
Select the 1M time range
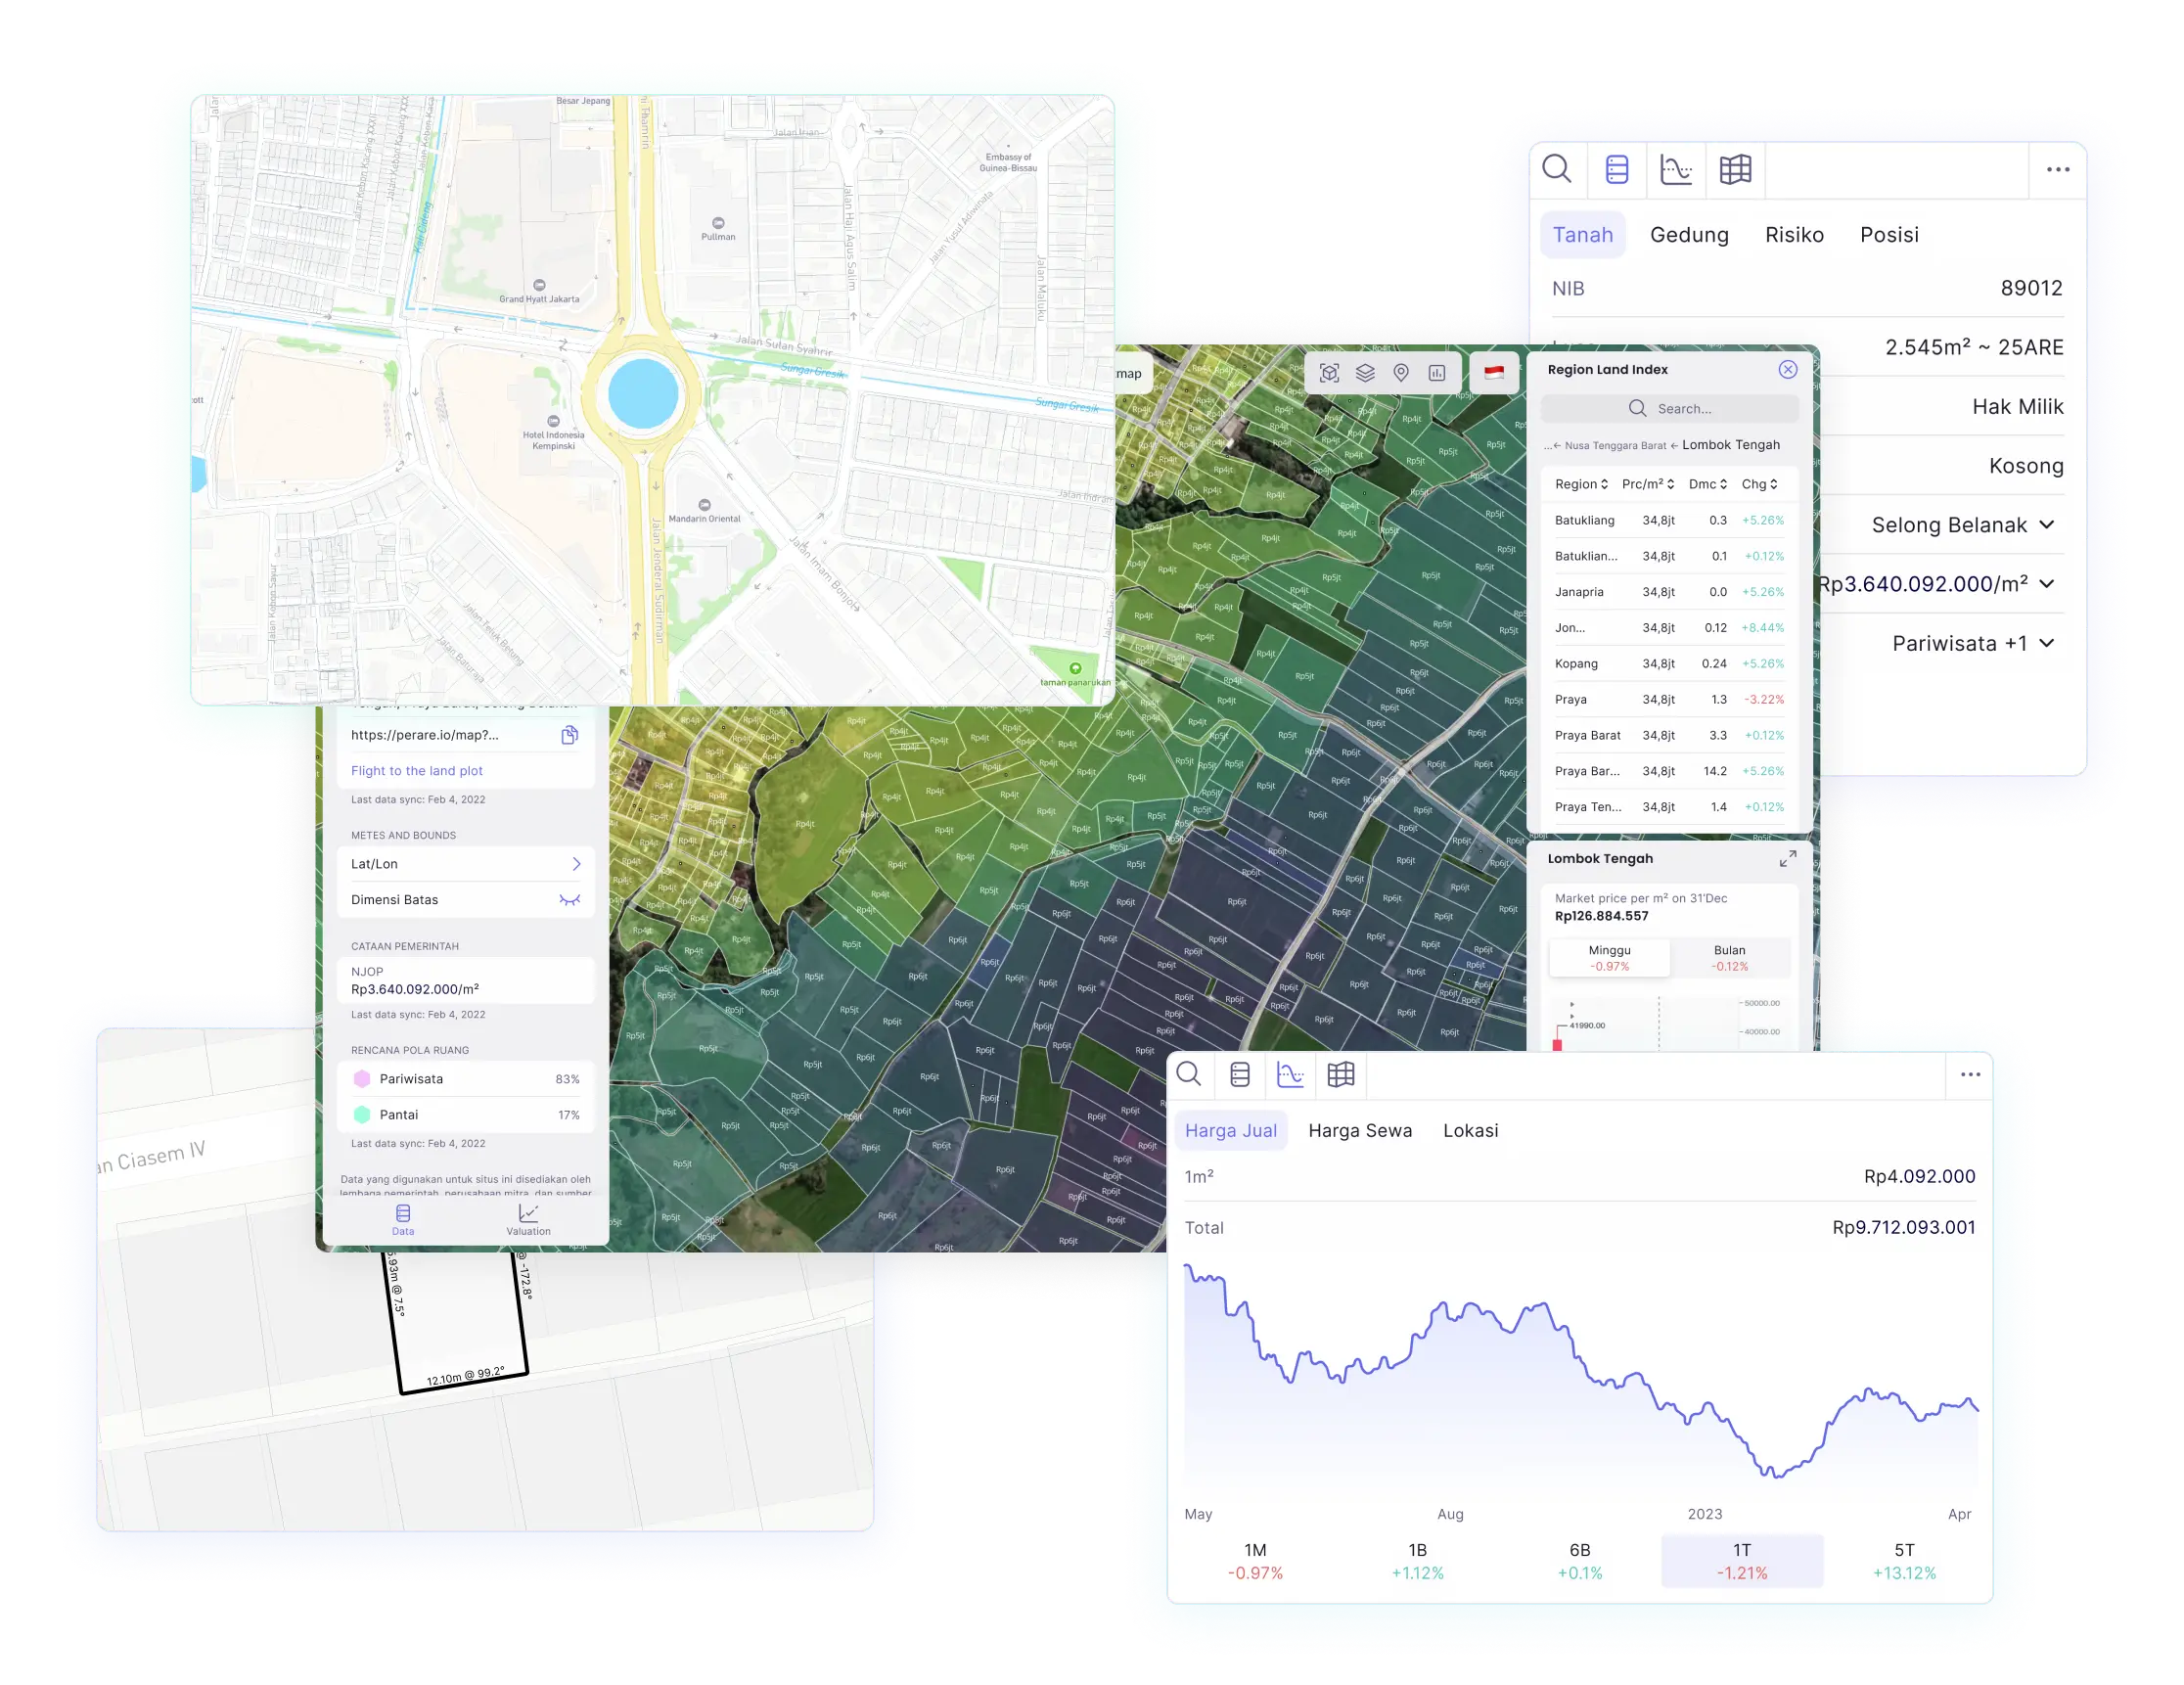click(1255, 1560)
